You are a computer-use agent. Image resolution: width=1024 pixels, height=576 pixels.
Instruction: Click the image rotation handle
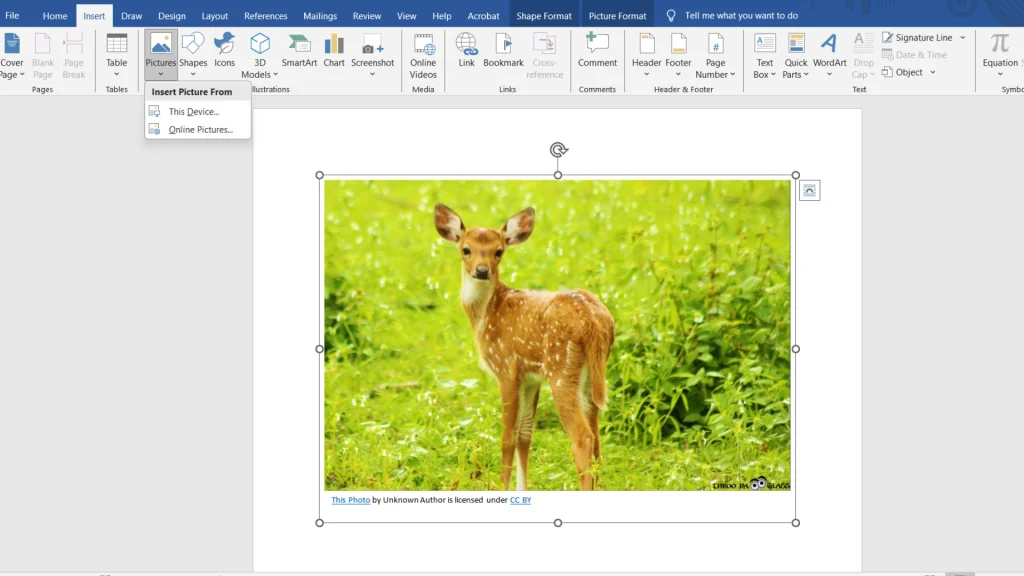(x=557, y=149)
